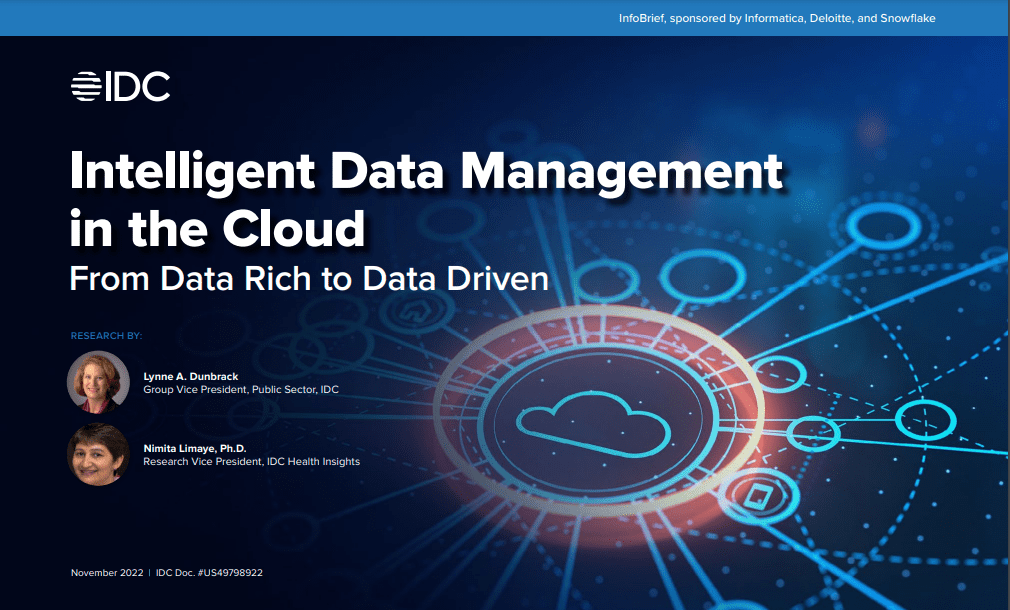Viewport: 1010px width, 610px height.
Task: Open Lynne A. Dunbrack's portrait photo
Action: point(98,382)
